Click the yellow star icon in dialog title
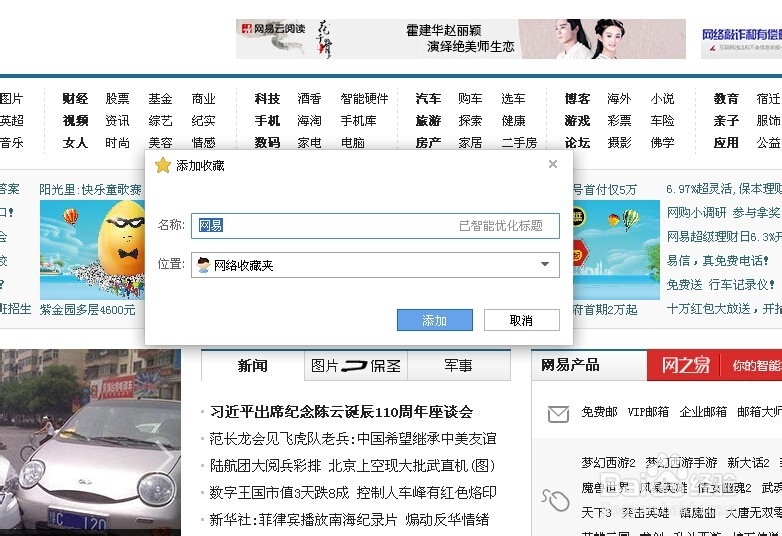 tap(163, 165)
